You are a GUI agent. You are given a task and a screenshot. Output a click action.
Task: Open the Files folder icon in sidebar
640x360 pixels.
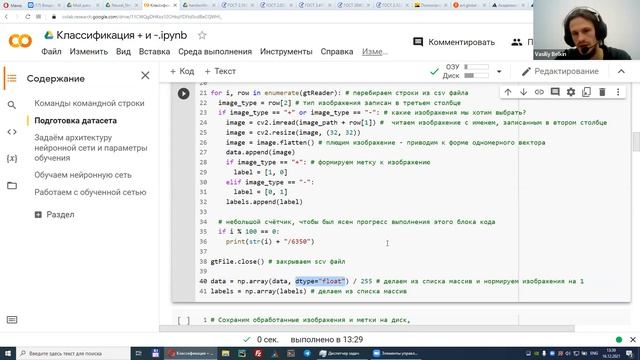(x=12, y=186)
